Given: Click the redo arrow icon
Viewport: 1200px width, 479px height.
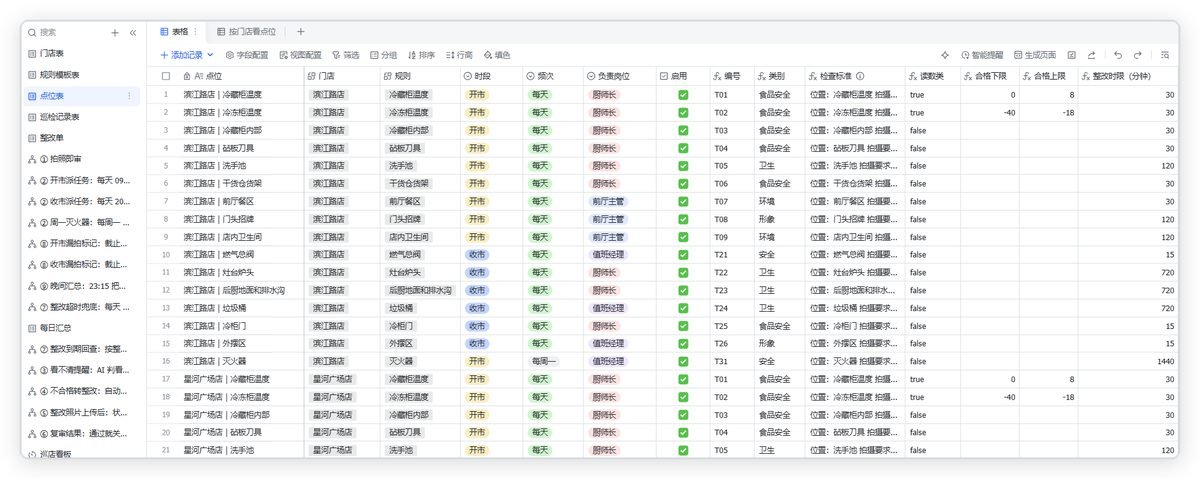Looking at the screenshot, I should click(1138, 55).
